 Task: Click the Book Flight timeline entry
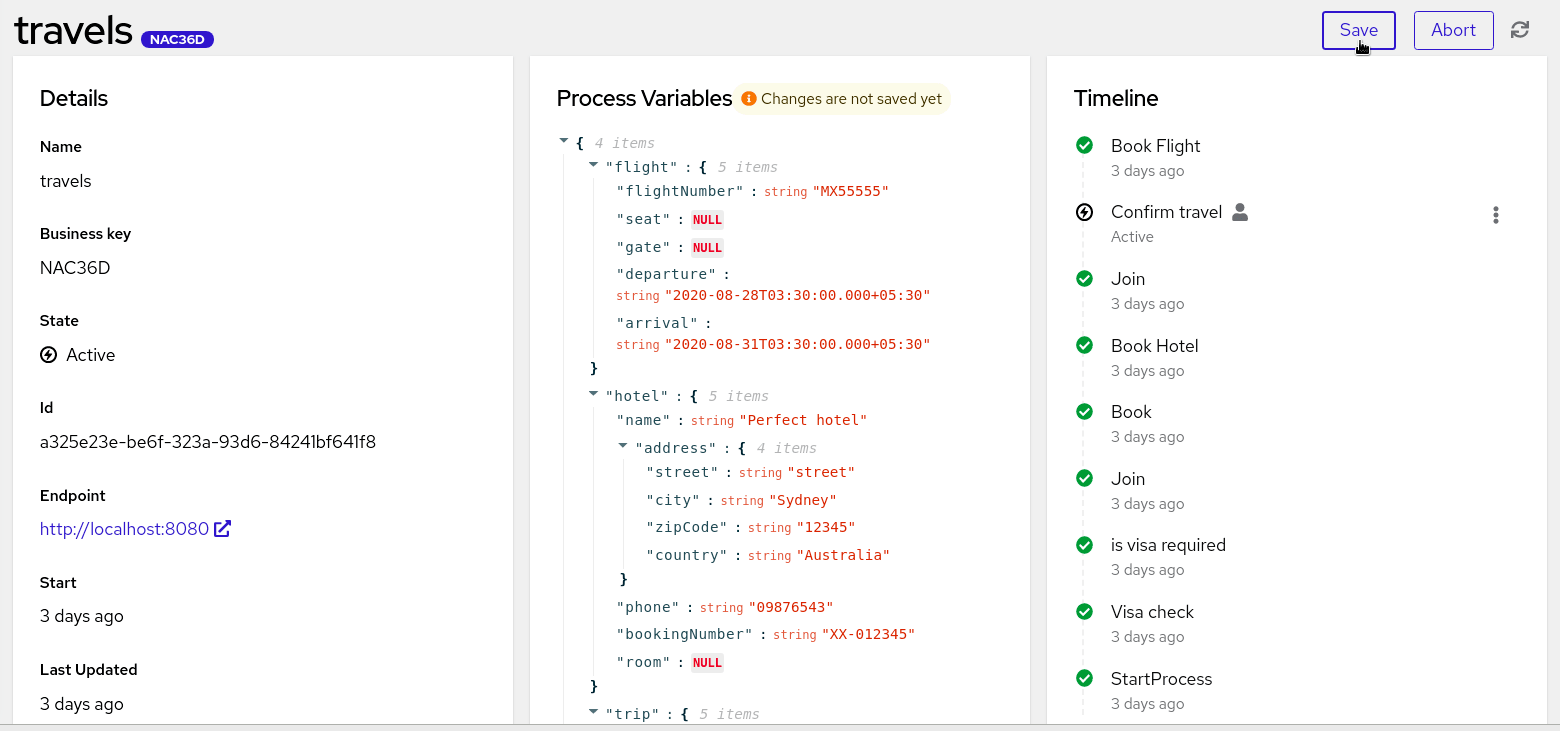[1155, 146]
